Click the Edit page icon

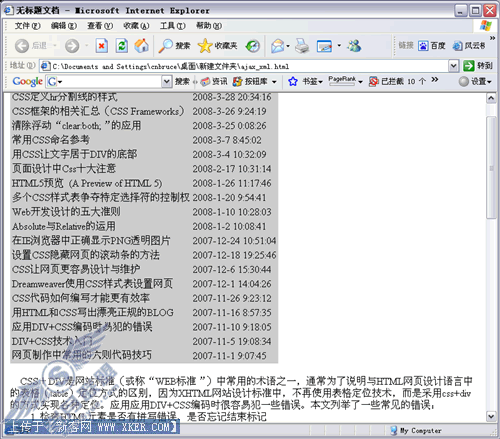click(x=324, y=46)
